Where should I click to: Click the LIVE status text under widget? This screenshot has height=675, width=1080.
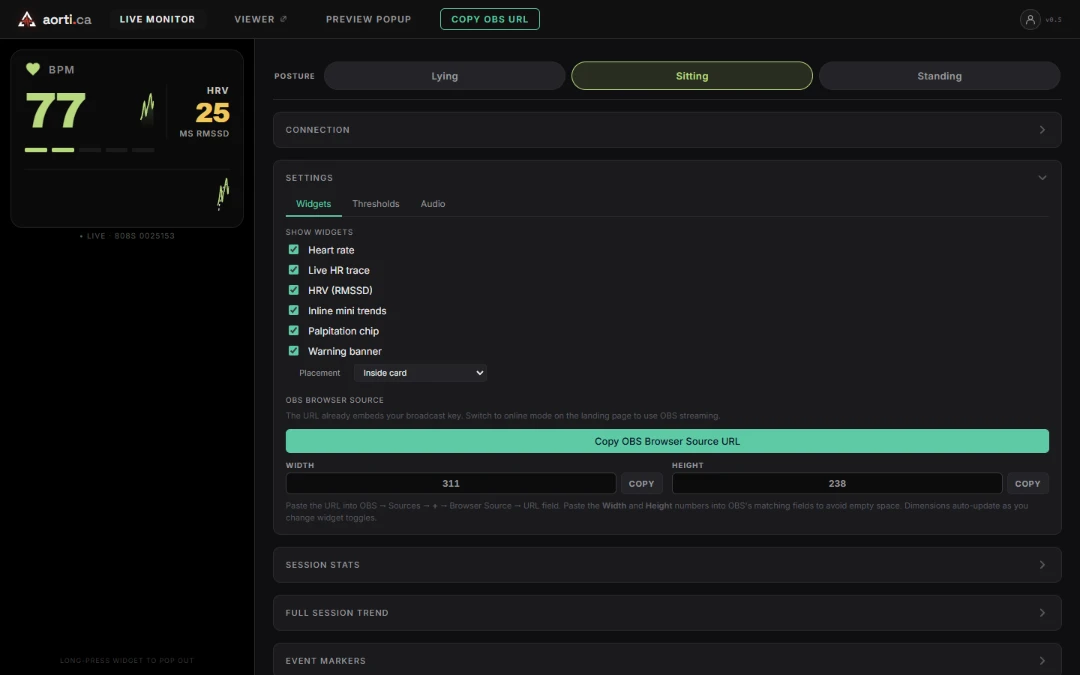(x=127, y=236)
